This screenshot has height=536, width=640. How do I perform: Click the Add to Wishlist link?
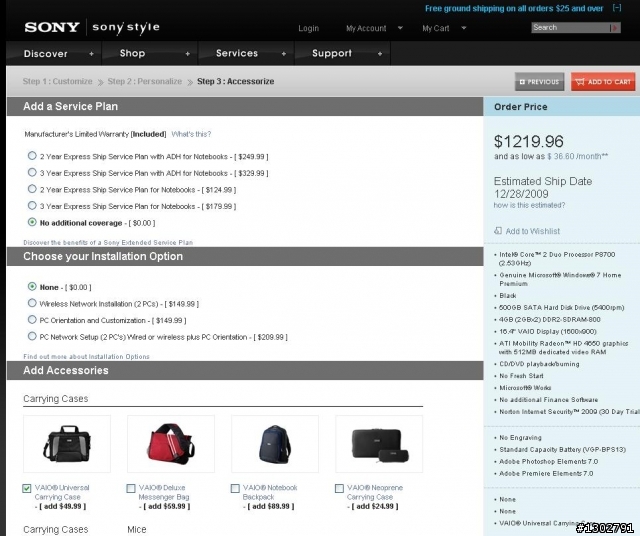(533, 231)
